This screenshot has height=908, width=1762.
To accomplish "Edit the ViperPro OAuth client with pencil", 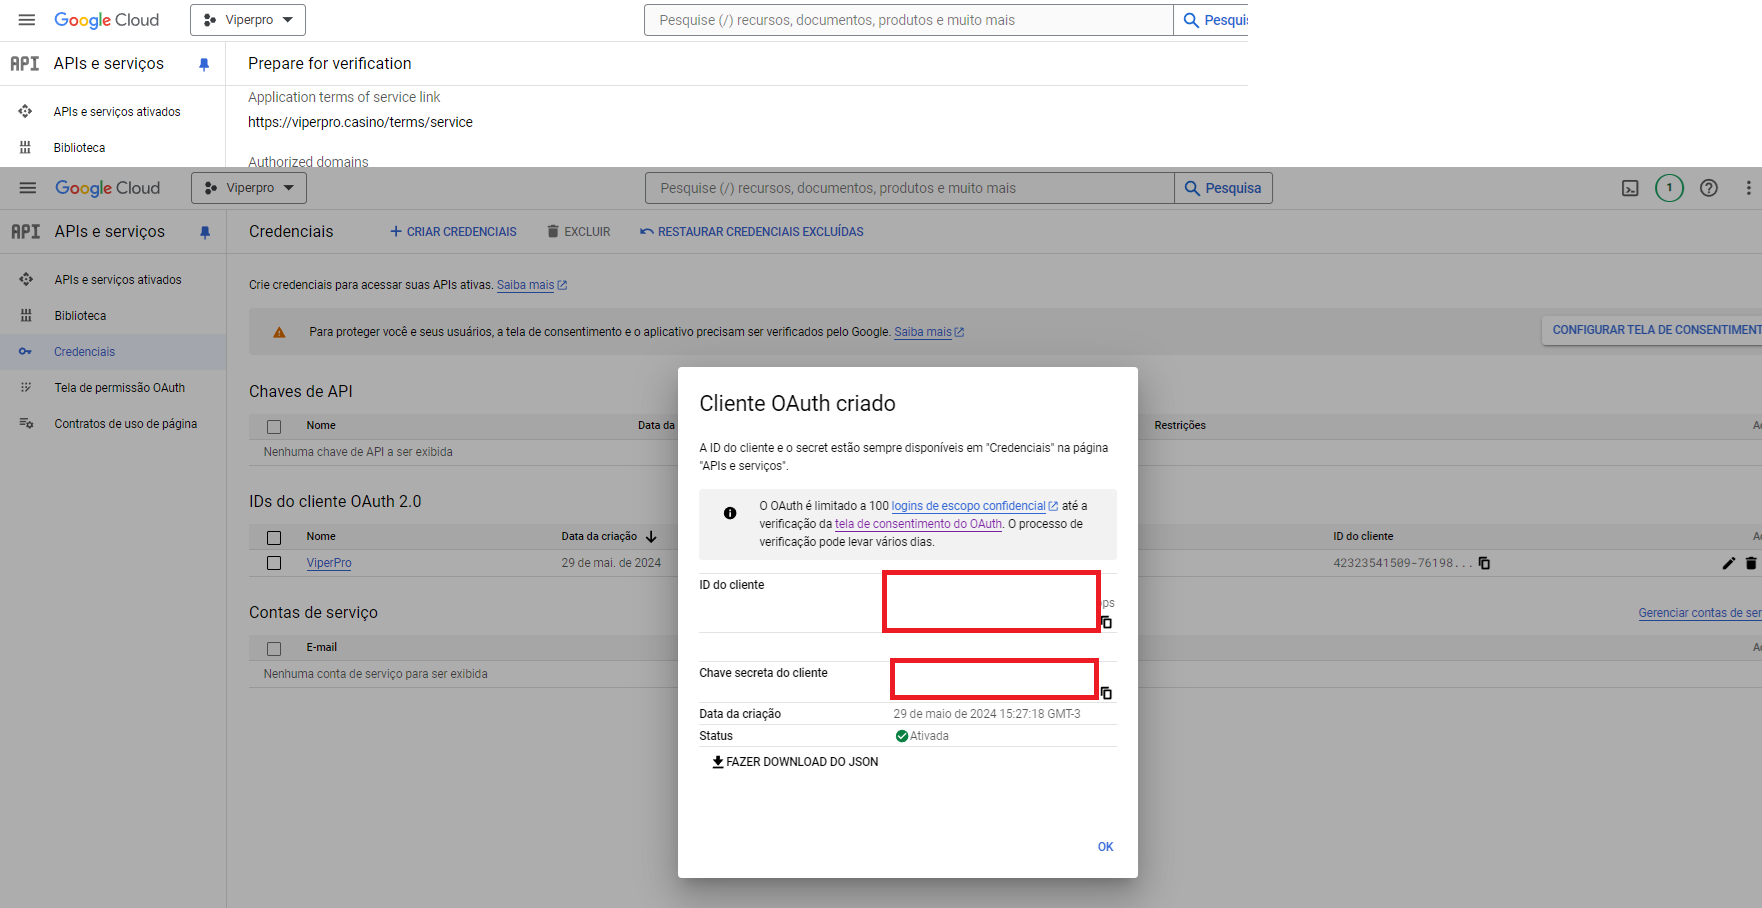I will coord(1728,563).
